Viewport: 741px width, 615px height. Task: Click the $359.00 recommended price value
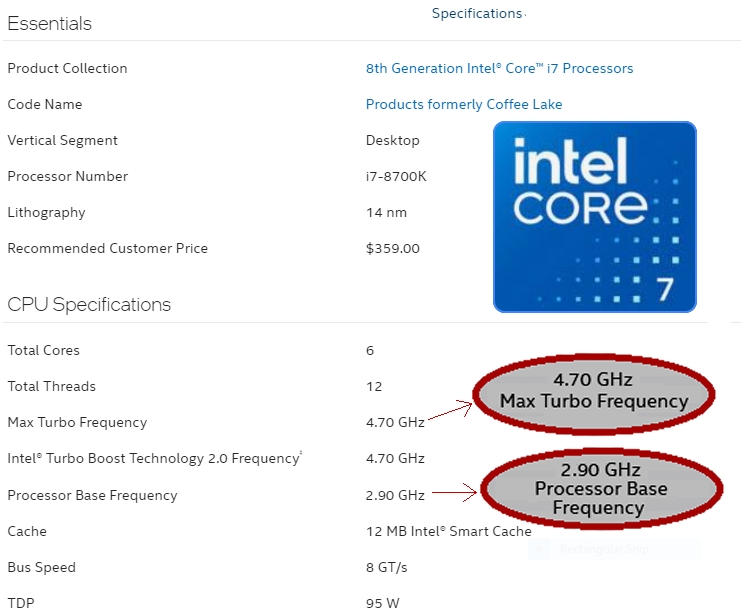(392, 248)
